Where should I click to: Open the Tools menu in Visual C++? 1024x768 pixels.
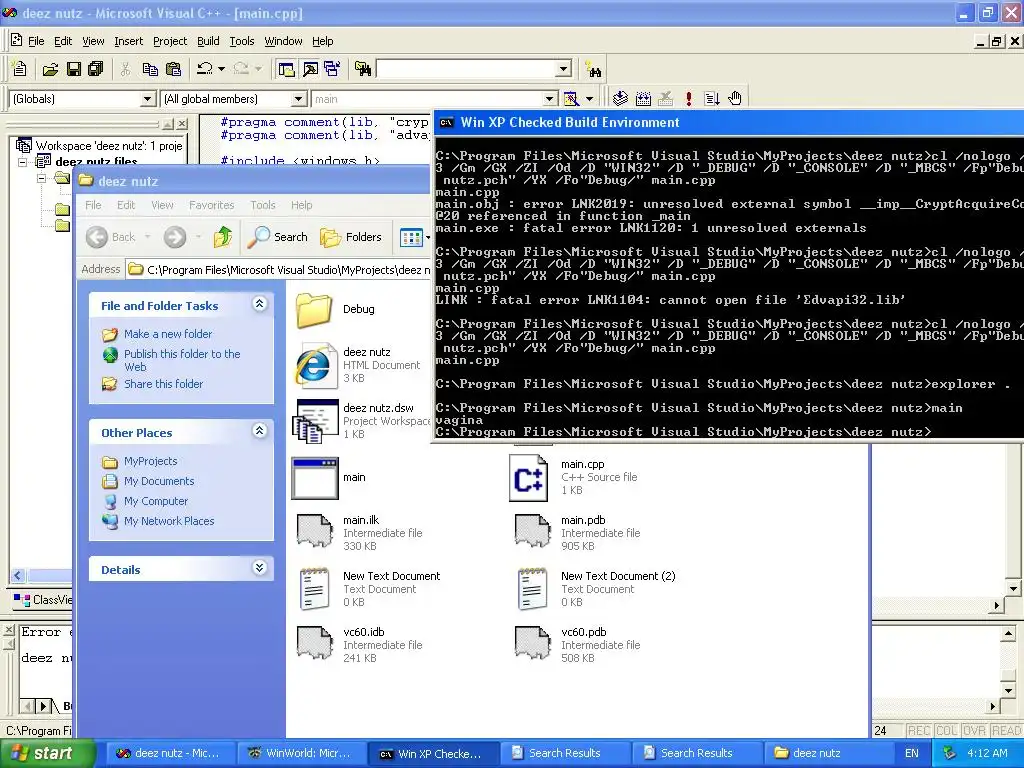tap(242, 41)
